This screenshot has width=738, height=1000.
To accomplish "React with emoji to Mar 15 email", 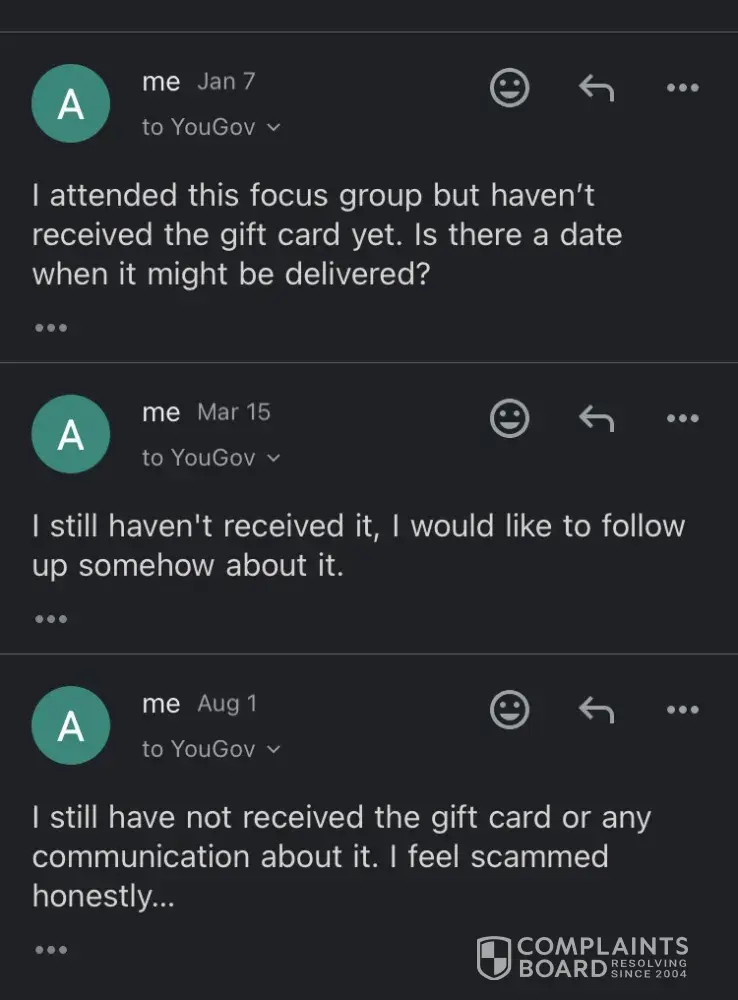I will click(509, 418).
